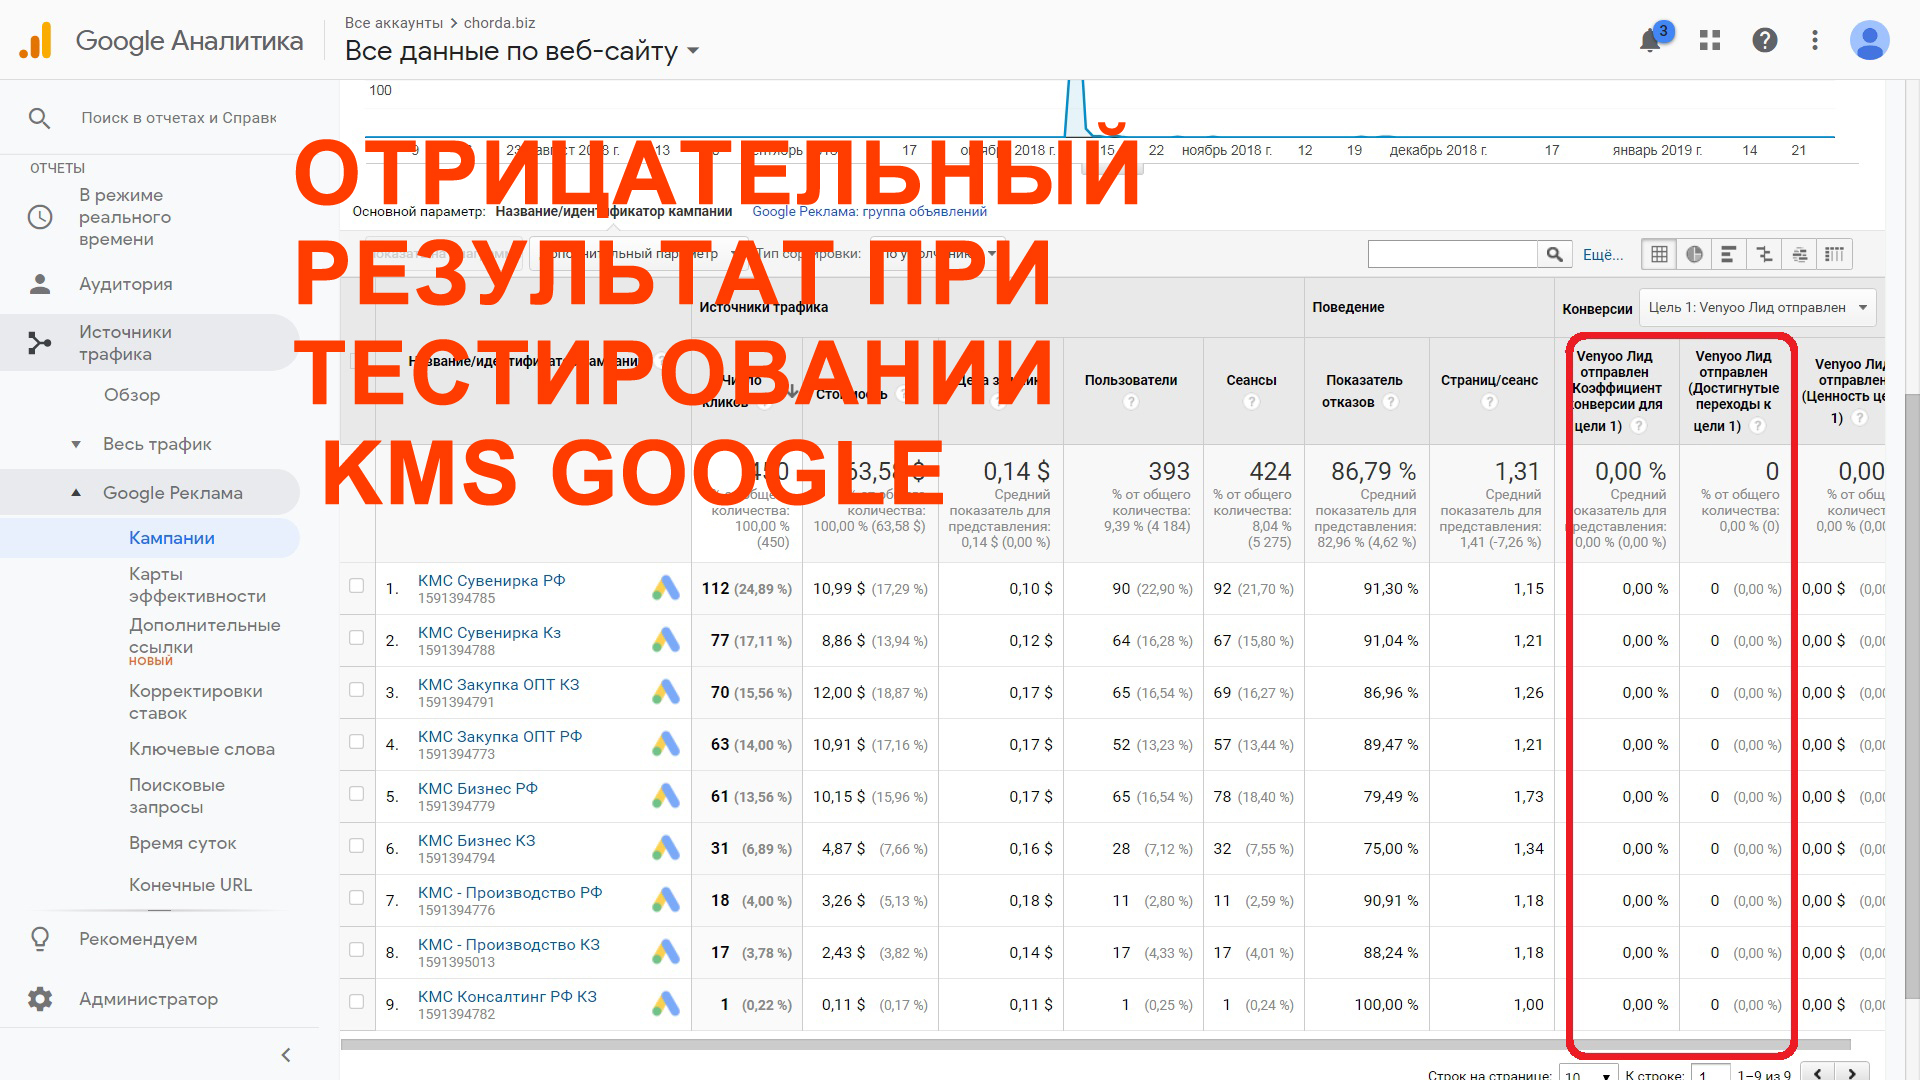Click the table search input field

click(x=1452, y=254)
